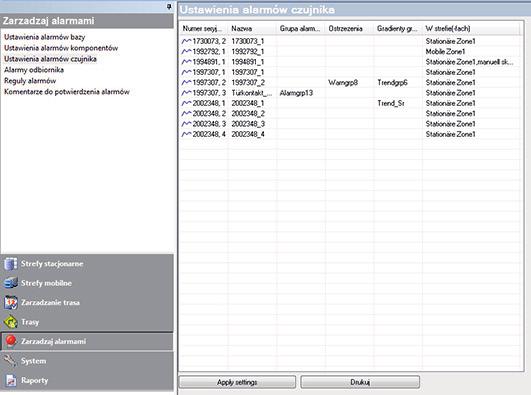531x395 pixels.
Task: Click Stationäre Zone1 cell in row 1730073, 2
Action: click(450, 41)
